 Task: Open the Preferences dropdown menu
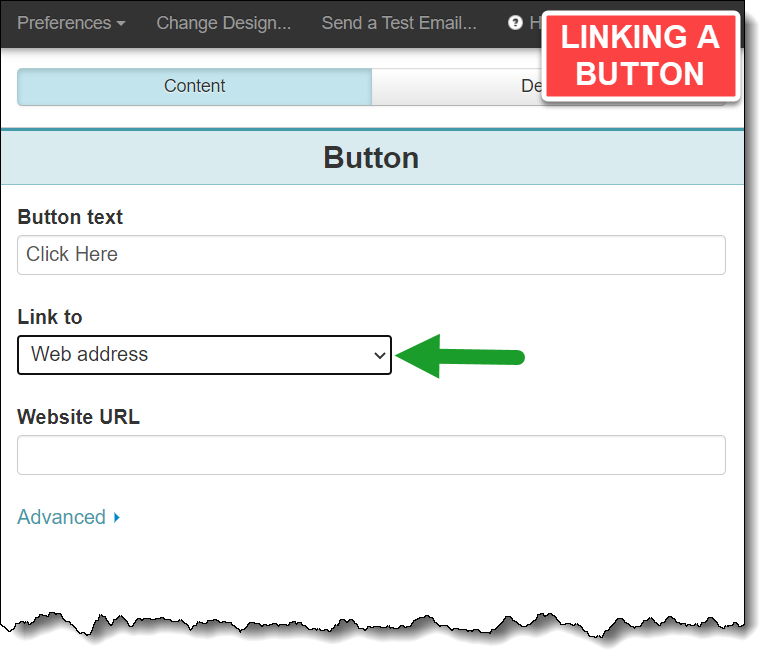coord(71,23)
